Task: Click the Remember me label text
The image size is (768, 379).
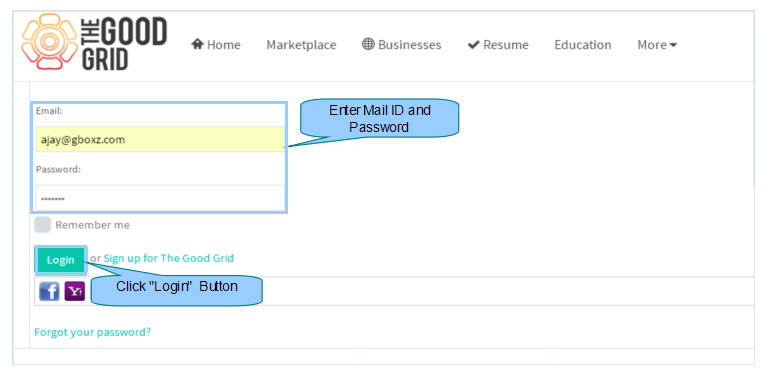Action: pyautogui.click(x=93, y=225)
